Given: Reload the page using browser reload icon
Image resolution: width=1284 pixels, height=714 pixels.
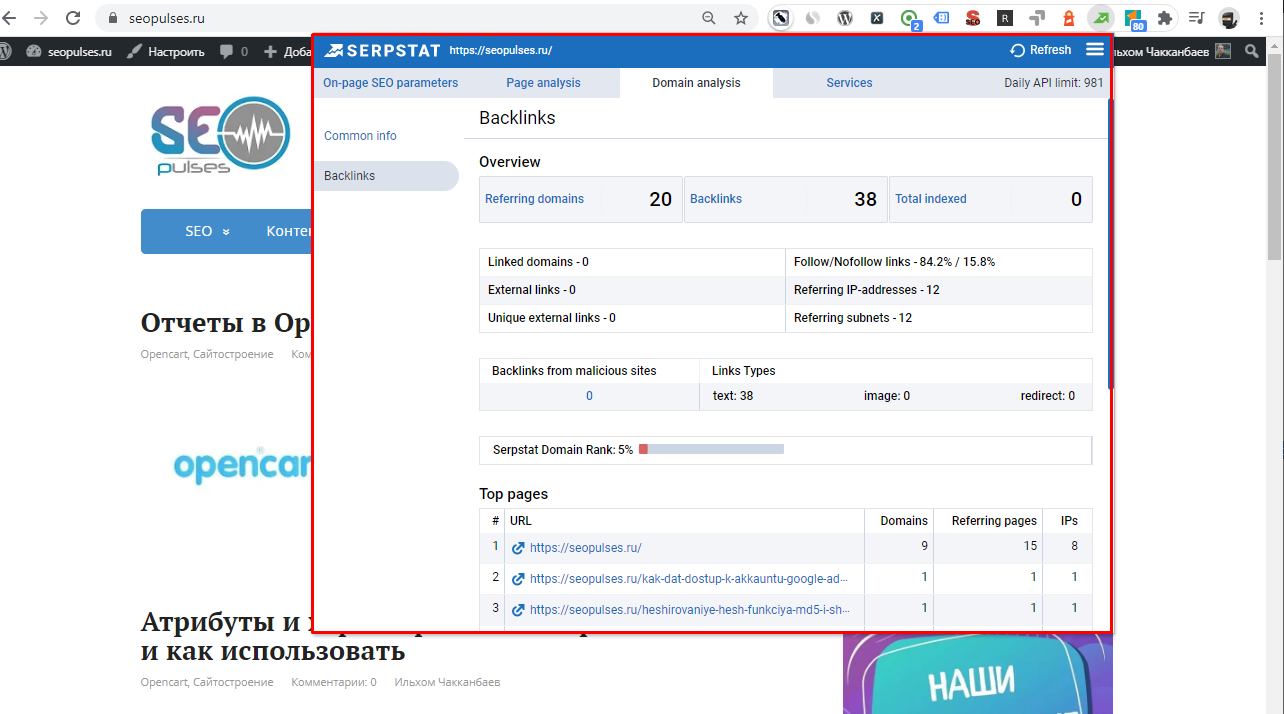Looking at the screenshot, I should coord(73,18).
